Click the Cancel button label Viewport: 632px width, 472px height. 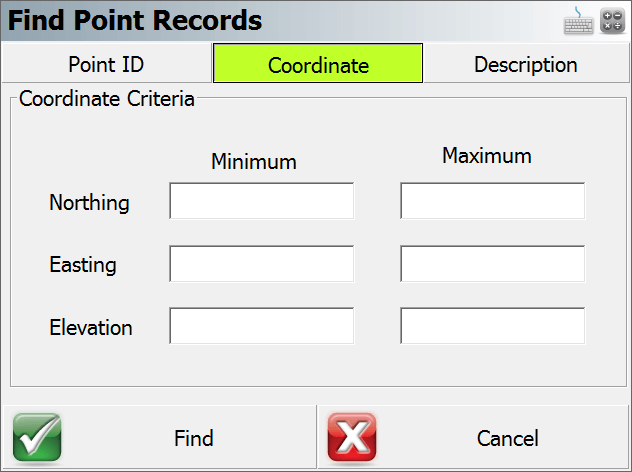[507, 438]
